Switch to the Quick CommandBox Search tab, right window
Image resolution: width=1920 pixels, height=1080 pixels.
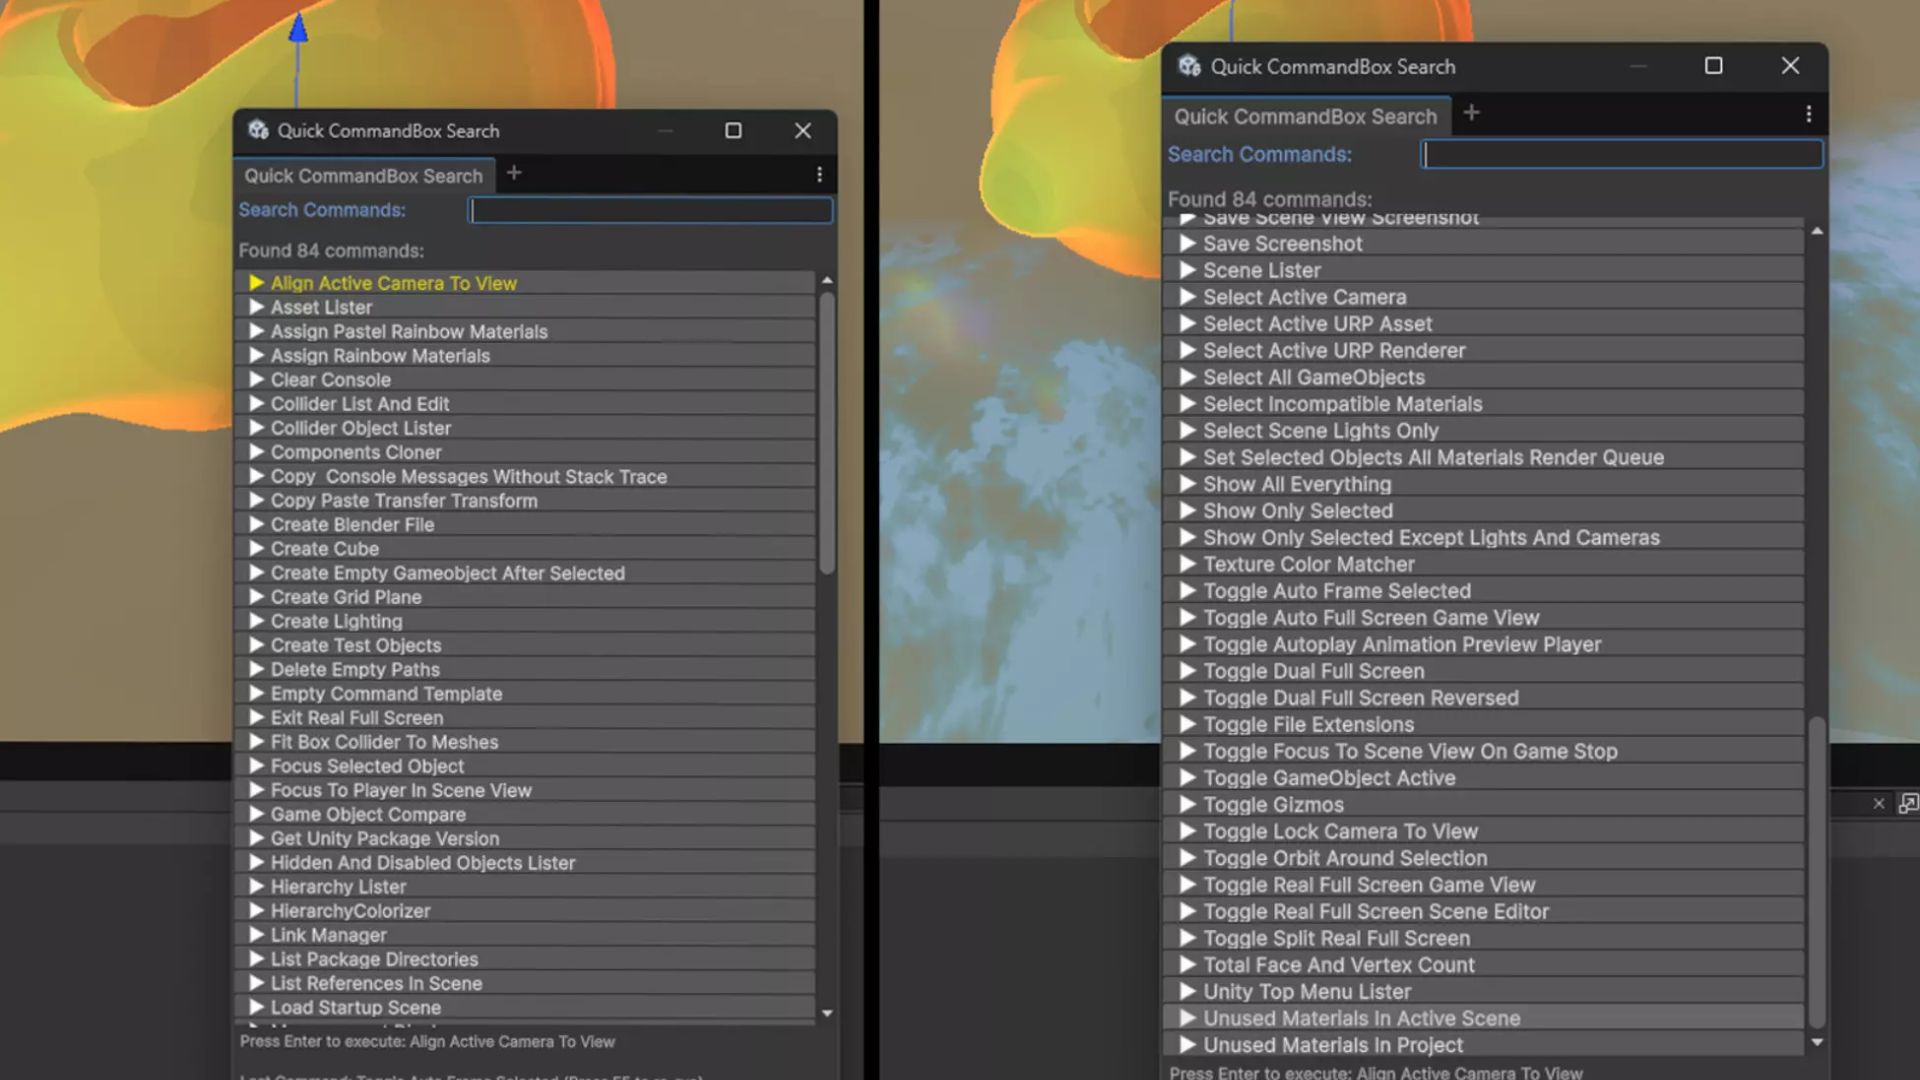[x=1305, y=116]
